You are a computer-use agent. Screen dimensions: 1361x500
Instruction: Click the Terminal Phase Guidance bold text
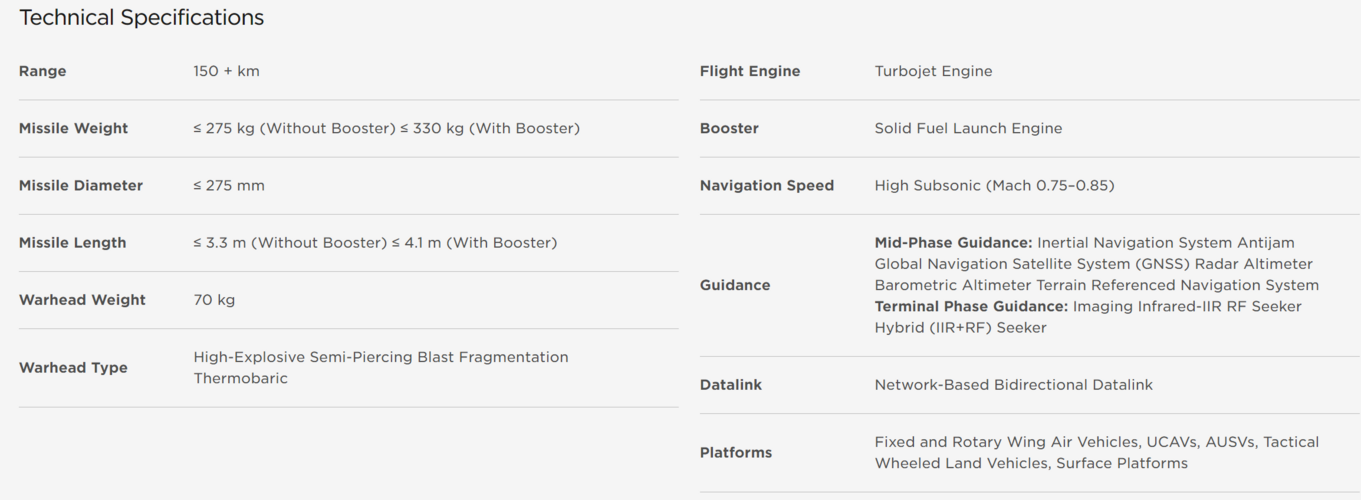click(x=971, y=306)
